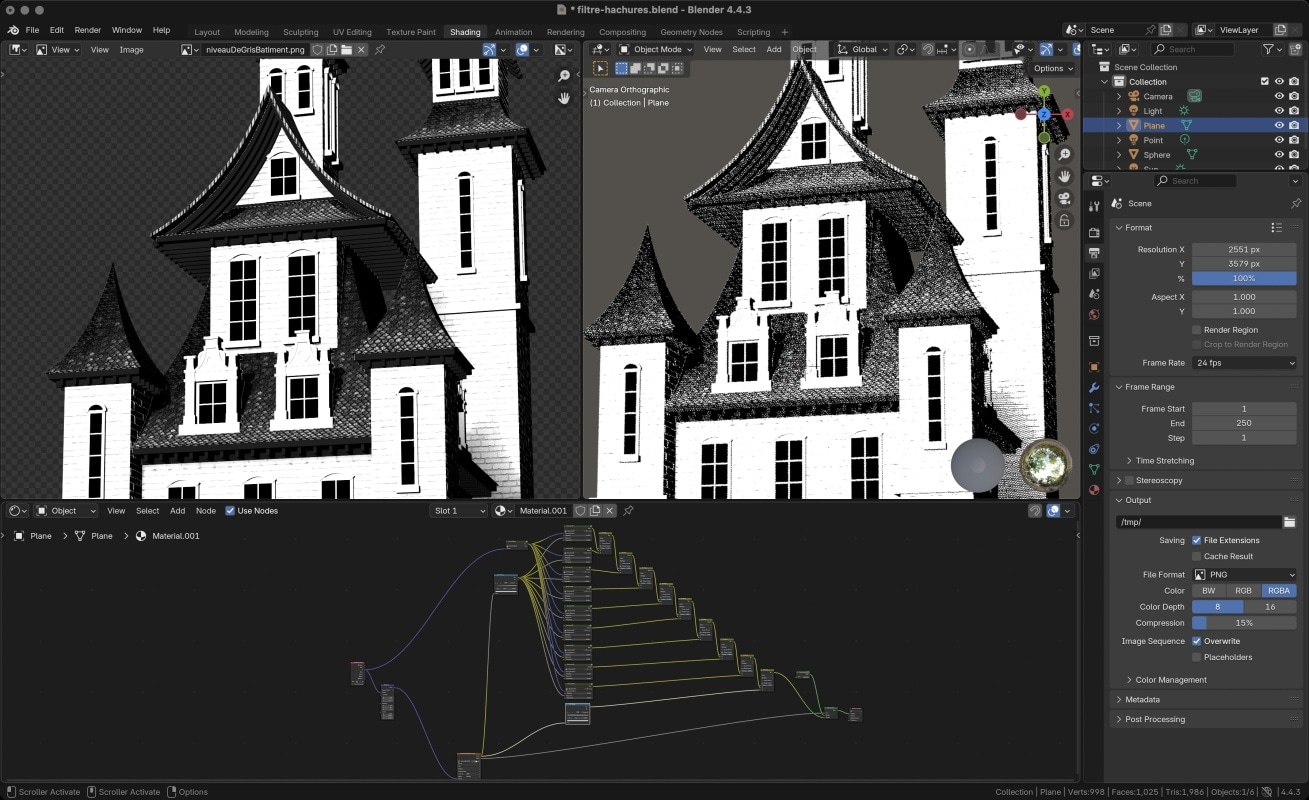The image size is (1309, 800).
Task: Open the Object Data properties tab
Action: coord(1094,469)
